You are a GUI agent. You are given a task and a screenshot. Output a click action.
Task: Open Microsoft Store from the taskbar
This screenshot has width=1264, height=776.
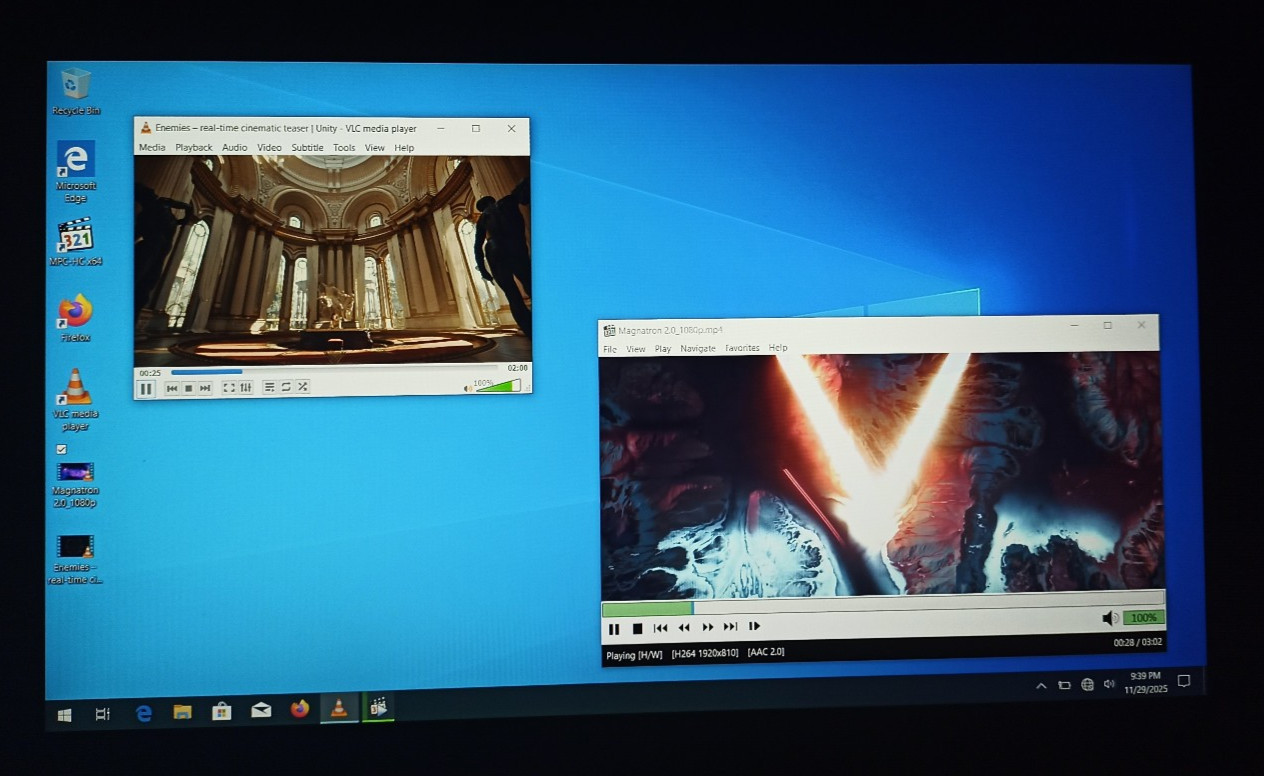click(222, 711)
